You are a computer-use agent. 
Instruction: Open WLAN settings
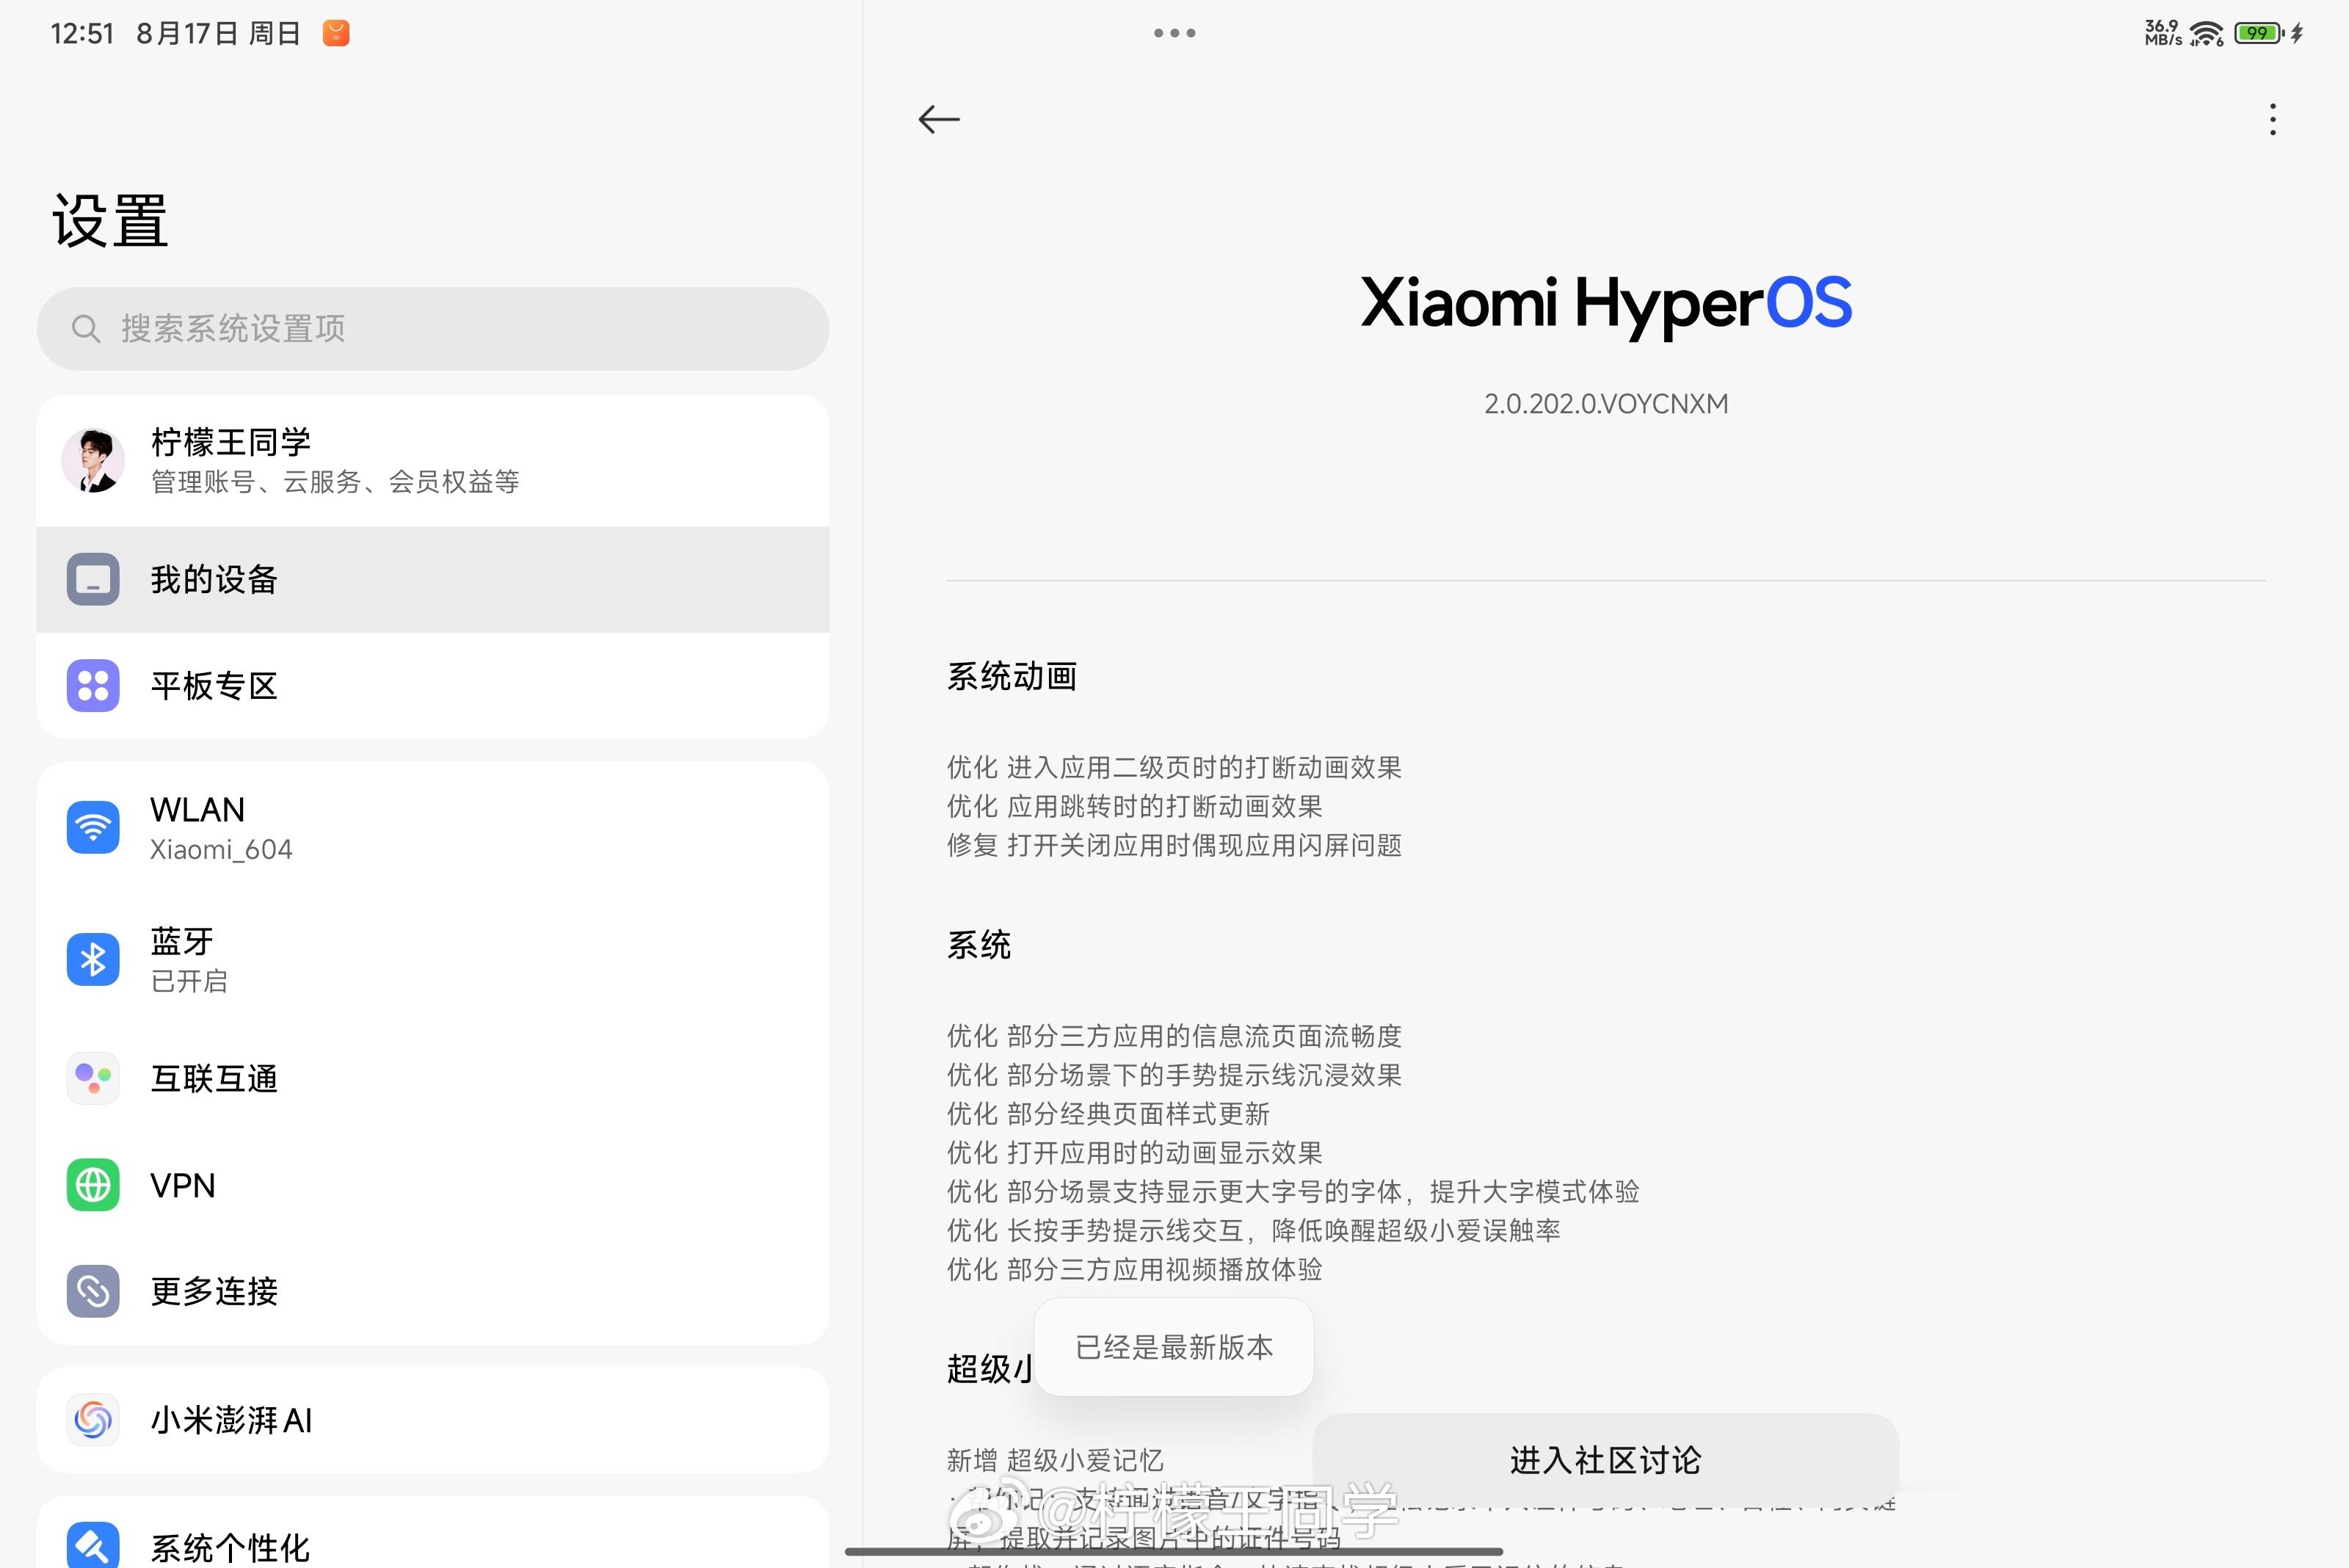(x=433, y=828)
